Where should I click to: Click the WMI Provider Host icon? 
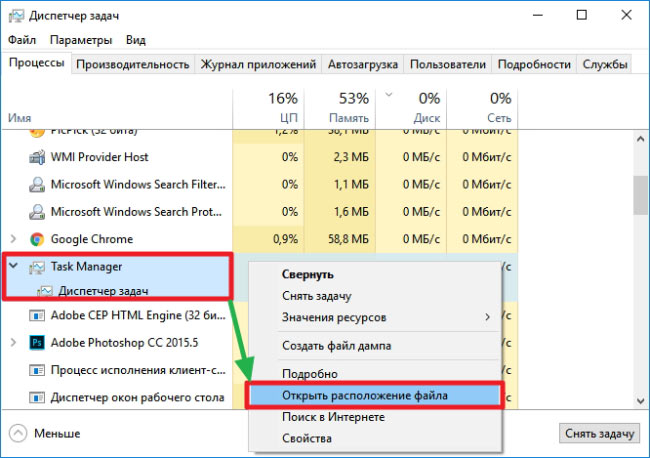tap(36, 157)
